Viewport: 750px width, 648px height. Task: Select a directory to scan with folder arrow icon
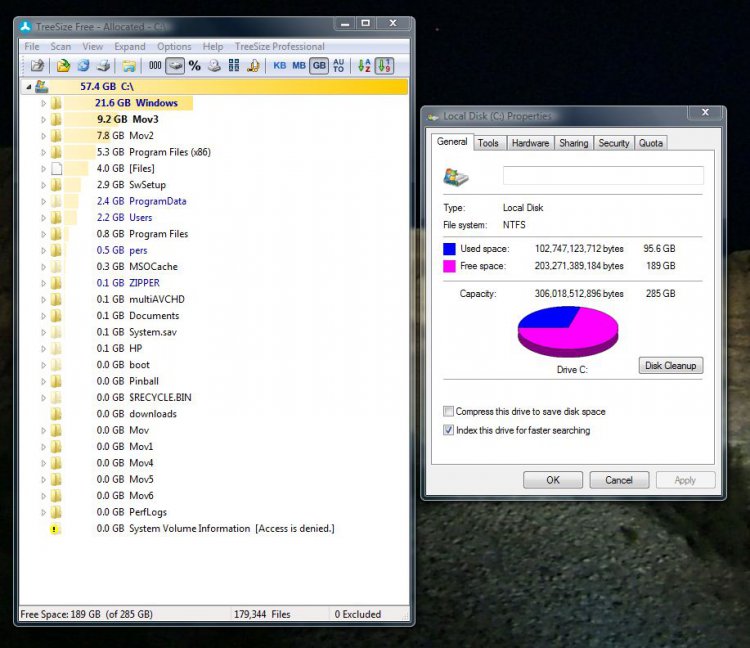[63, 66]
